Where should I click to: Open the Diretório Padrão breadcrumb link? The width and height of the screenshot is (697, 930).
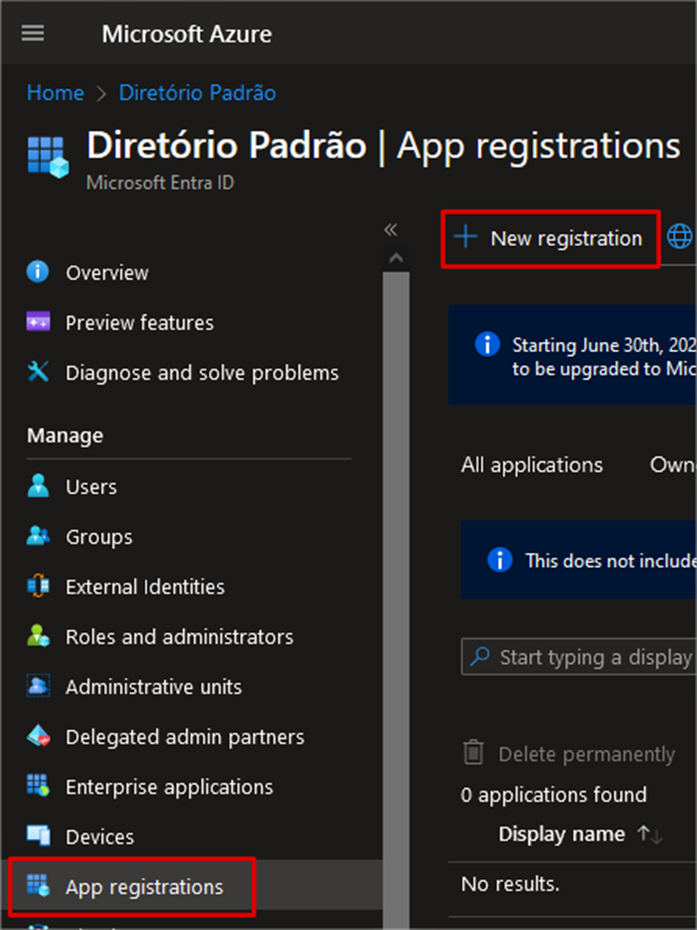(197, 93)
